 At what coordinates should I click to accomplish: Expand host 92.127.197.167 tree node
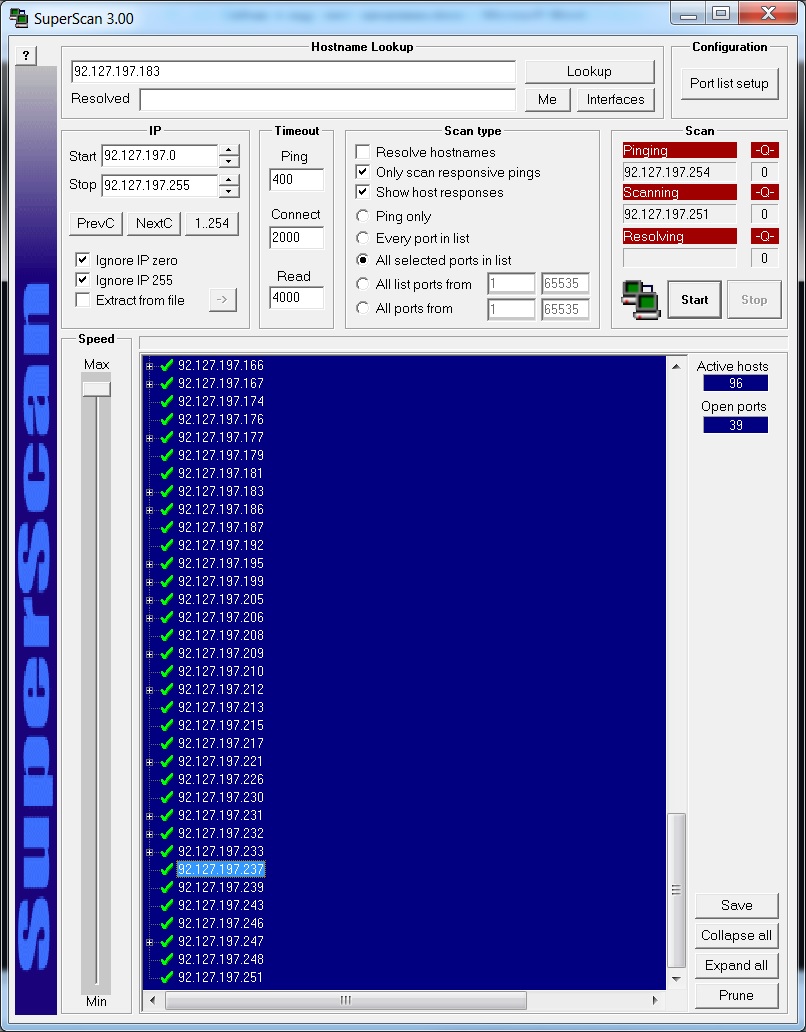149,384
